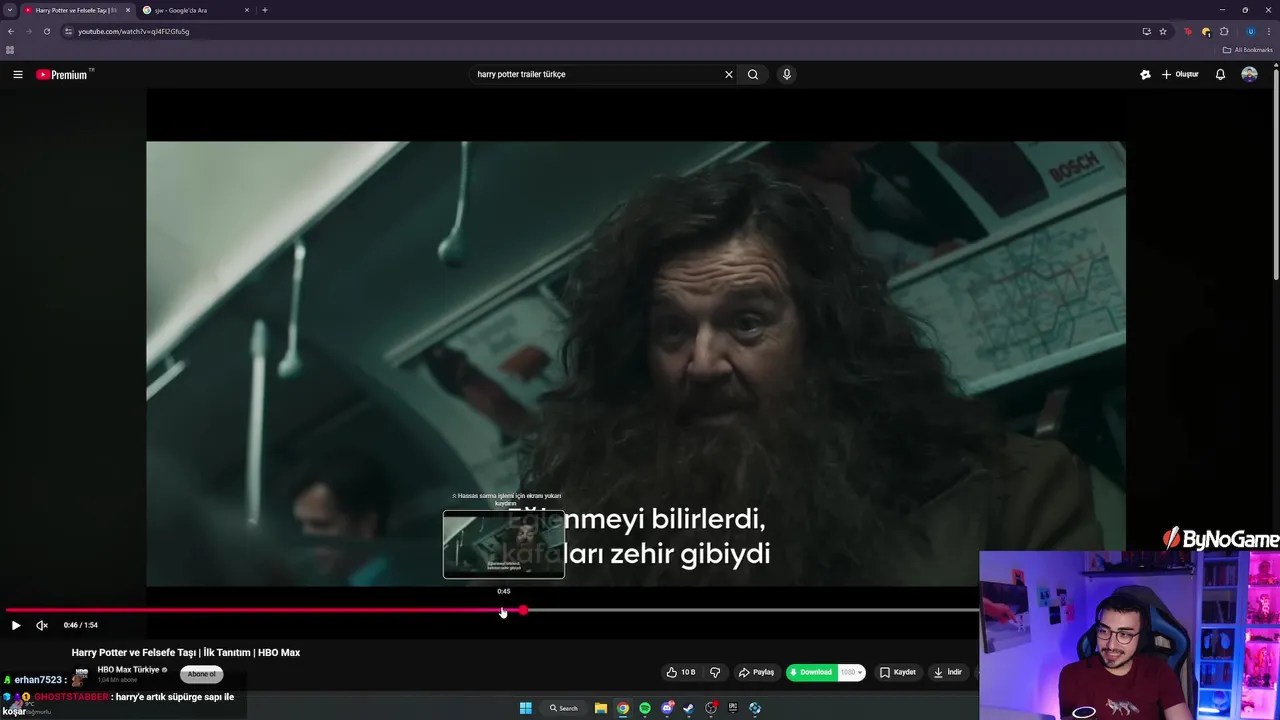This screenshot has height=720, width=1280.
Task: Open Epic Games launcher from taskbar
Action: 733,708
